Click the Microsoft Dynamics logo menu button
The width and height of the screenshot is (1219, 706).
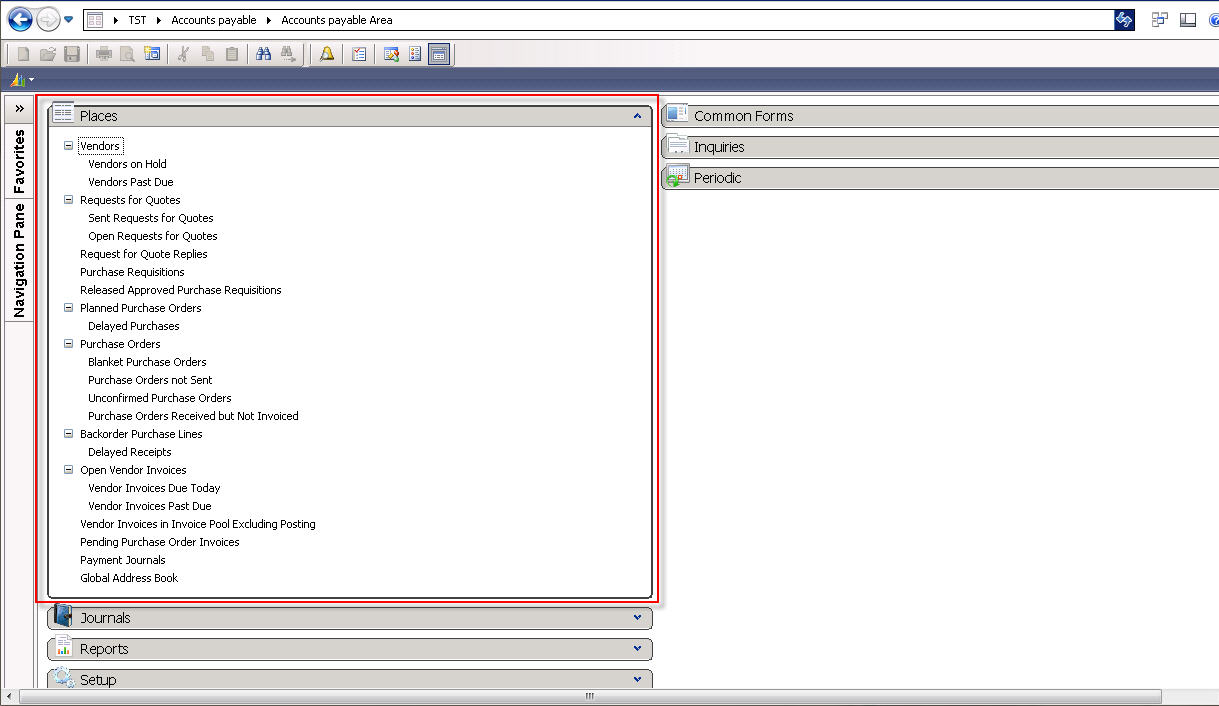click(x=18, y=79)
